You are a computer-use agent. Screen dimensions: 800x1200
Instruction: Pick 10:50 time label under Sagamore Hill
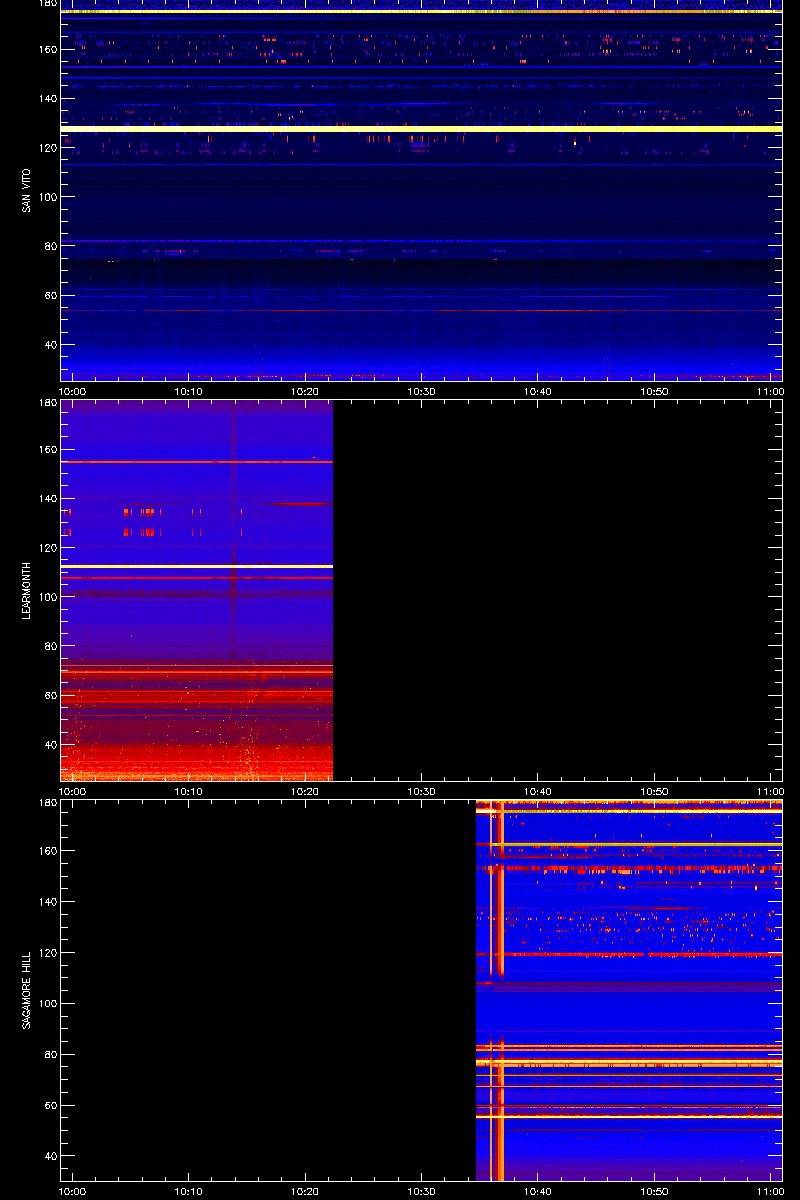coord(655,1191)
